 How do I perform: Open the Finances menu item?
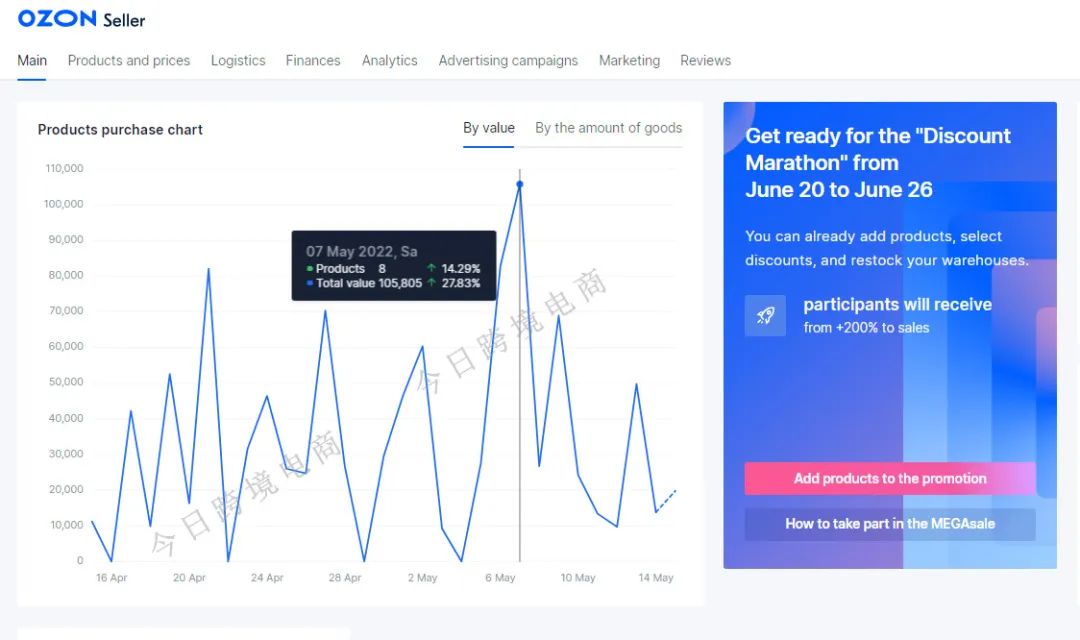pyautogui.click(x=313, y=60)
